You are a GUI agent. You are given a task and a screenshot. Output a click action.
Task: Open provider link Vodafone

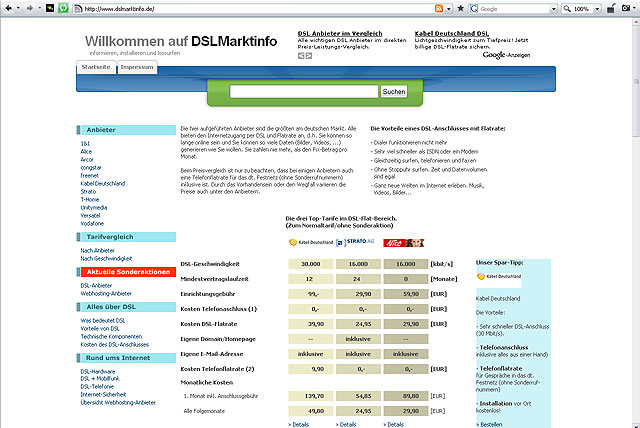(92, 224)
